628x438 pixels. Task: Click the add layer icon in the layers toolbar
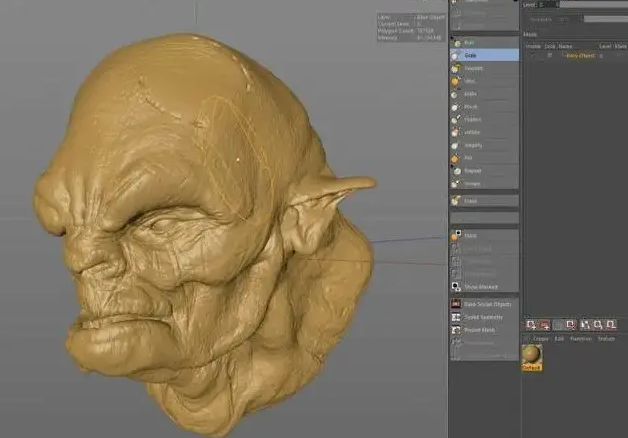(531, 325)
